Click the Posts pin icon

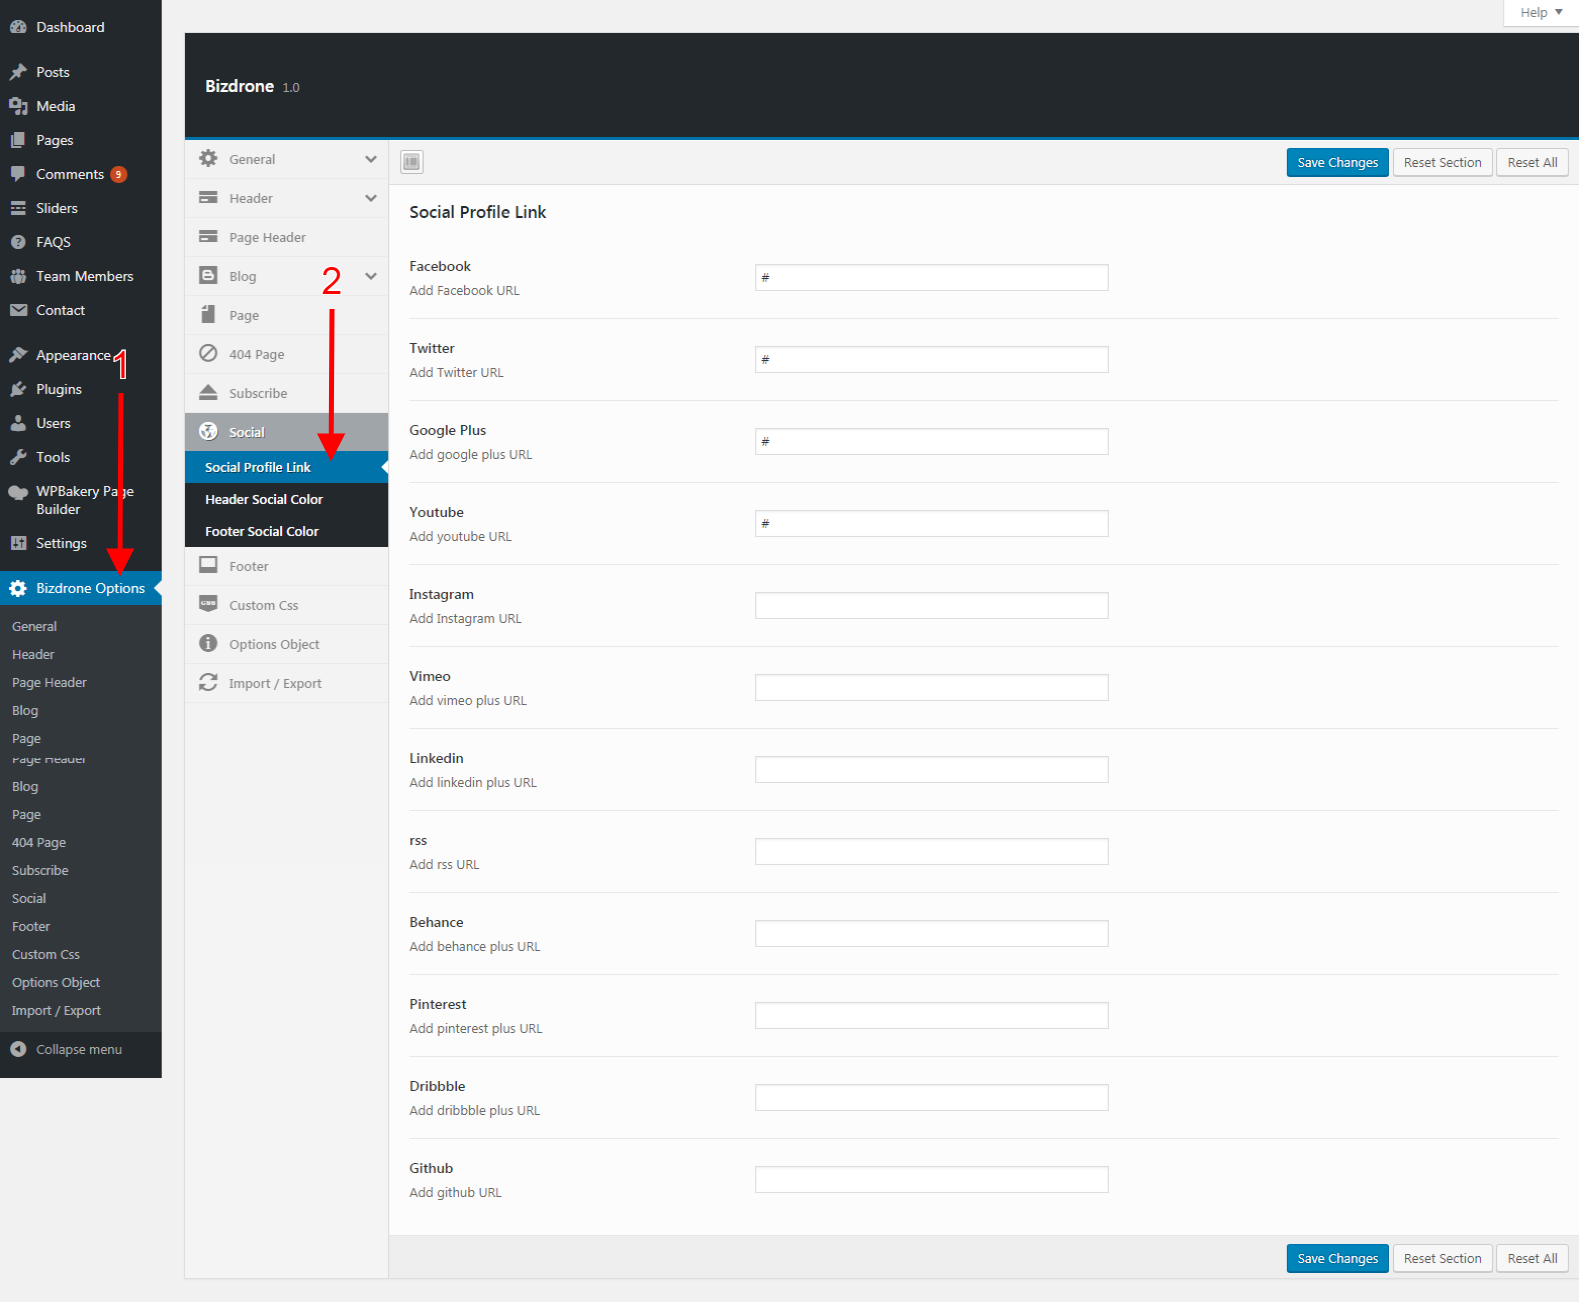[18, 72]
